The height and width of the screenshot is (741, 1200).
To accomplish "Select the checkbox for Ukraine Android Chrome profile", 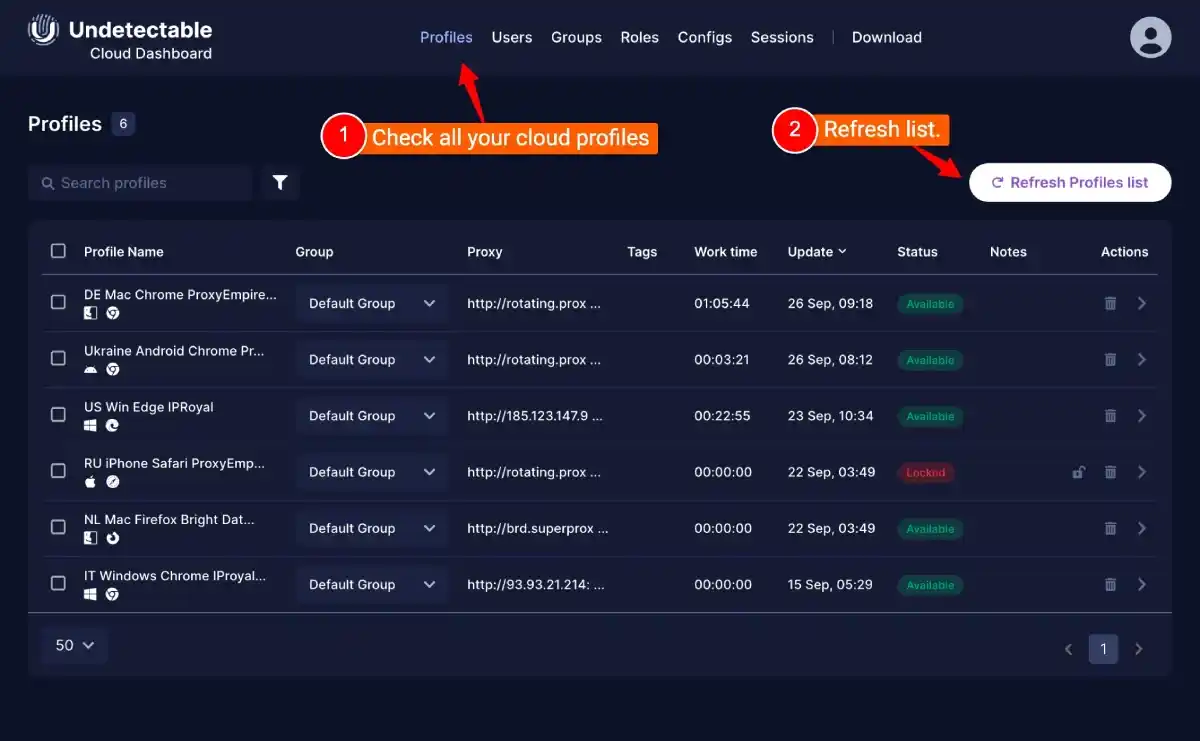I will (57, 359).
